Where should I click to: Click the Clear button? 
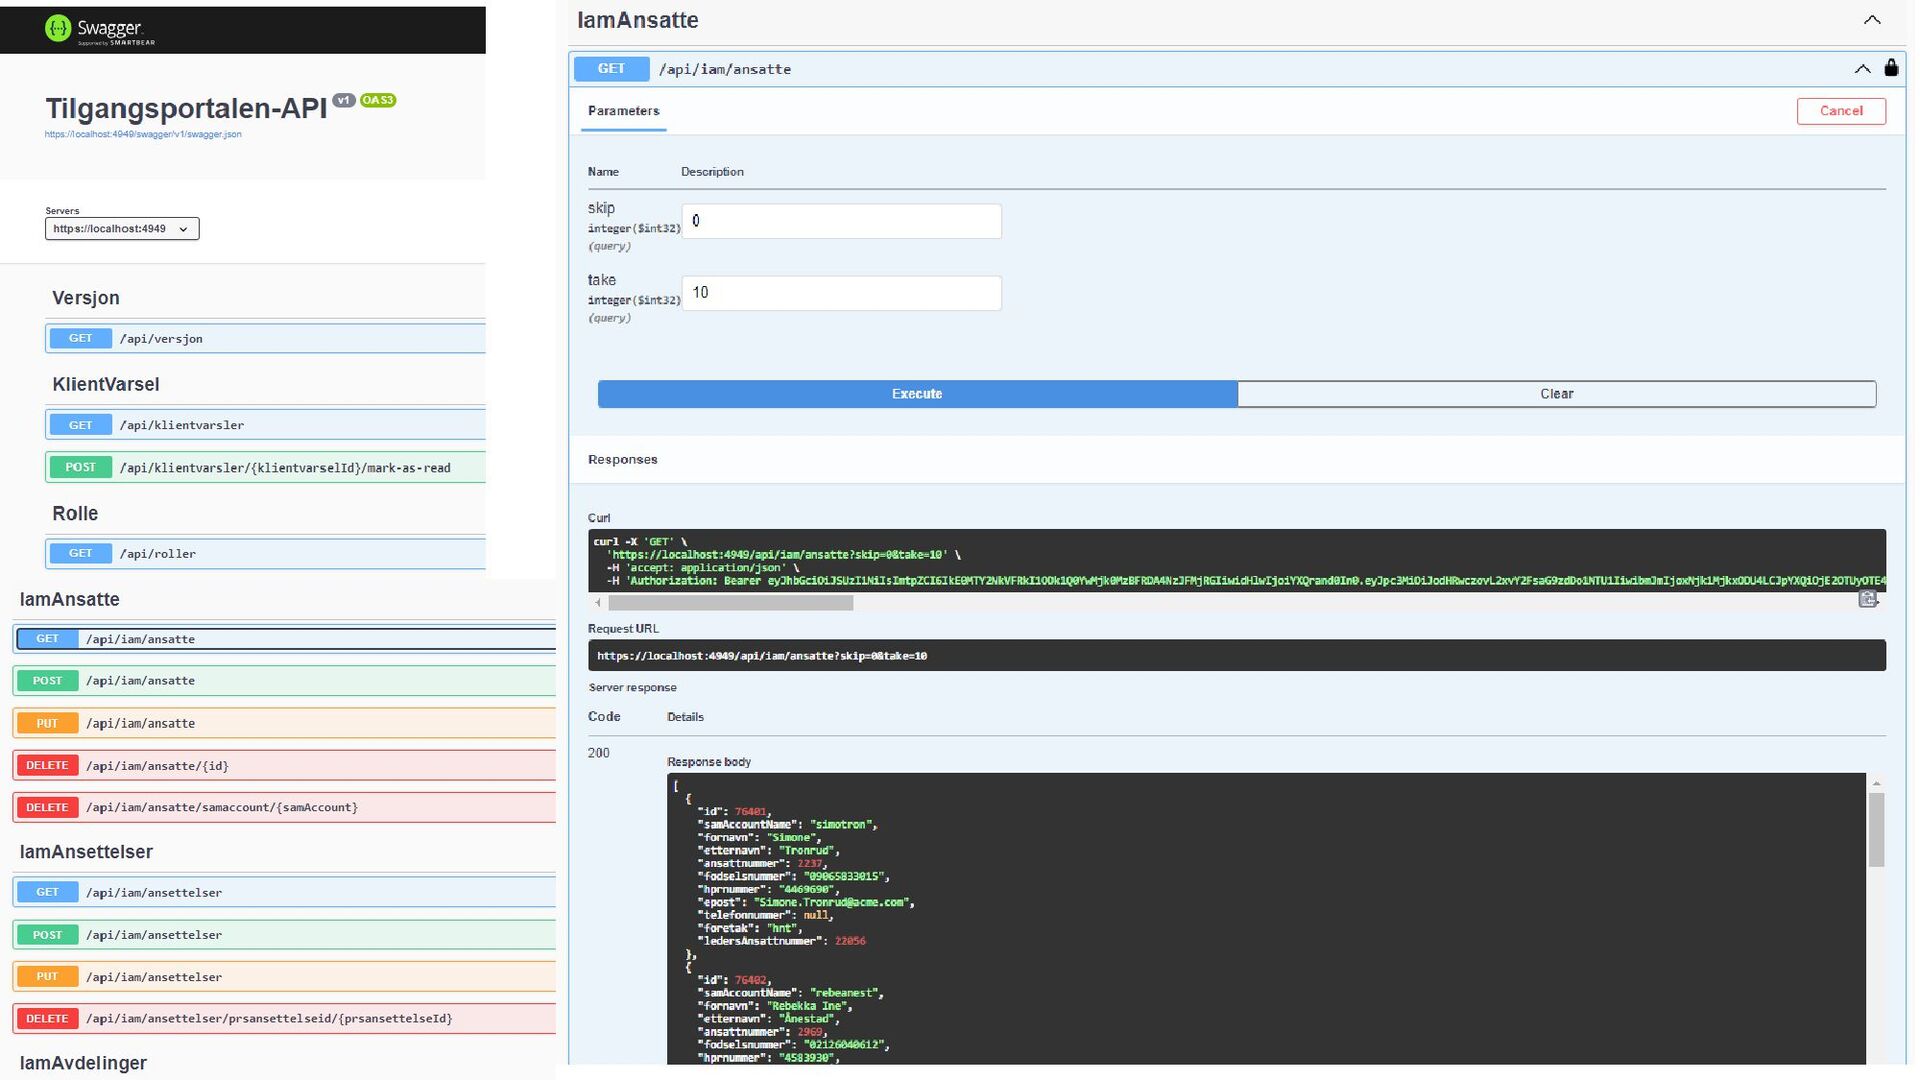coord(1556,394)
